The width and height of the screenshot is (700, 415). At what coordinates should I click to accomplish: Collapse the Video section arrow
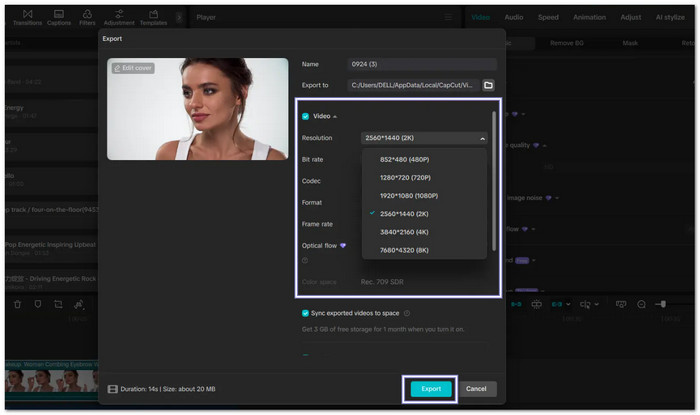pyautogui.click(x=335, y=117)
